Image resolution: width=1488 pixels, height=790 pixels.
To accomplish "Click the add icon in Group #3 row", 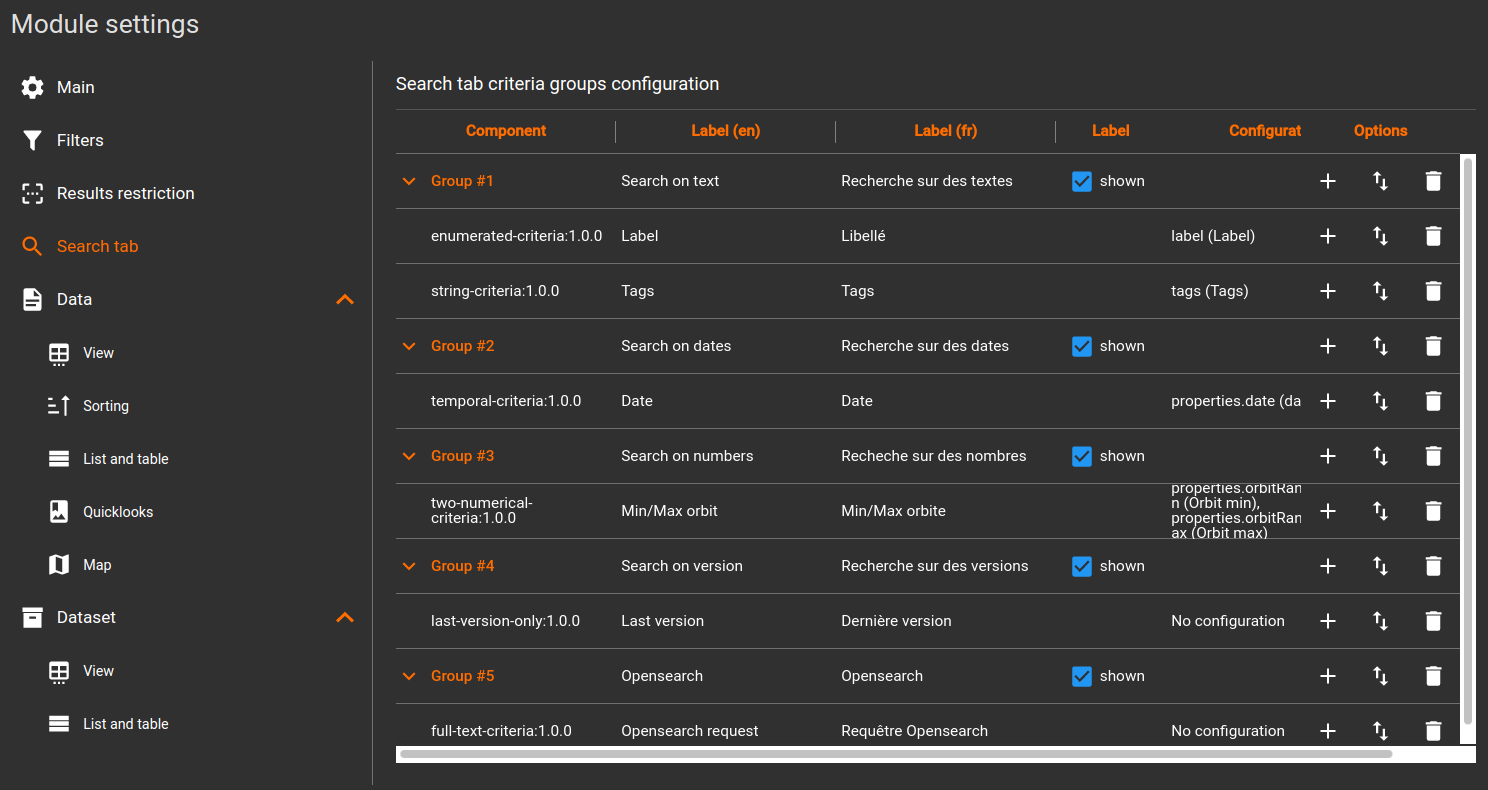I will point(1328,456).
